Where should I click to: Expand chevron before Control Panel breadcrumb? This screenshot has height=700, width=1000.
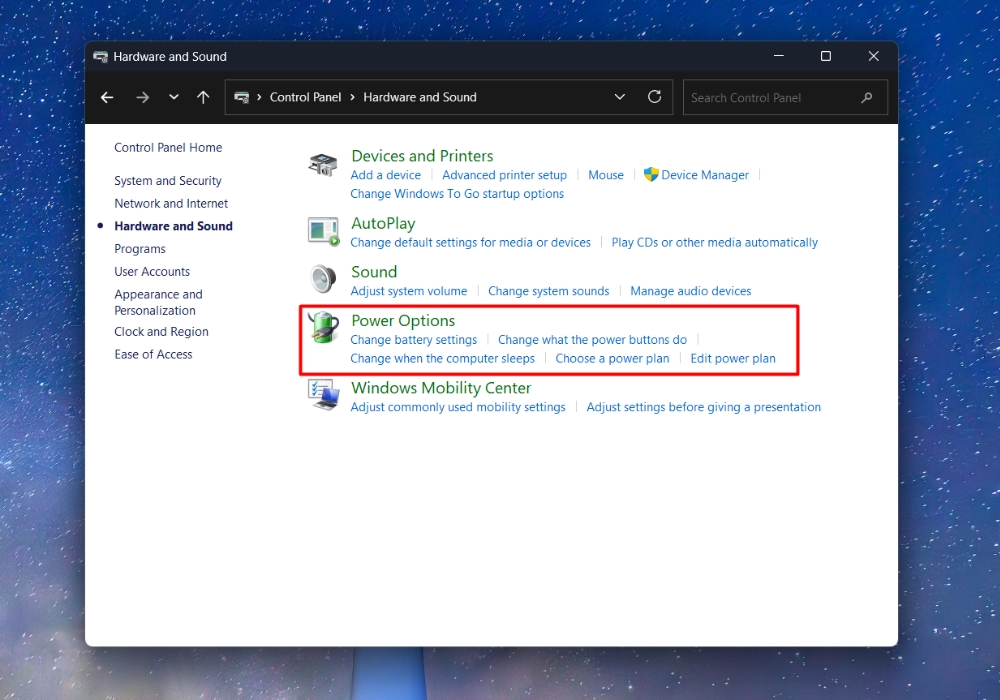[x=260, y=98]
